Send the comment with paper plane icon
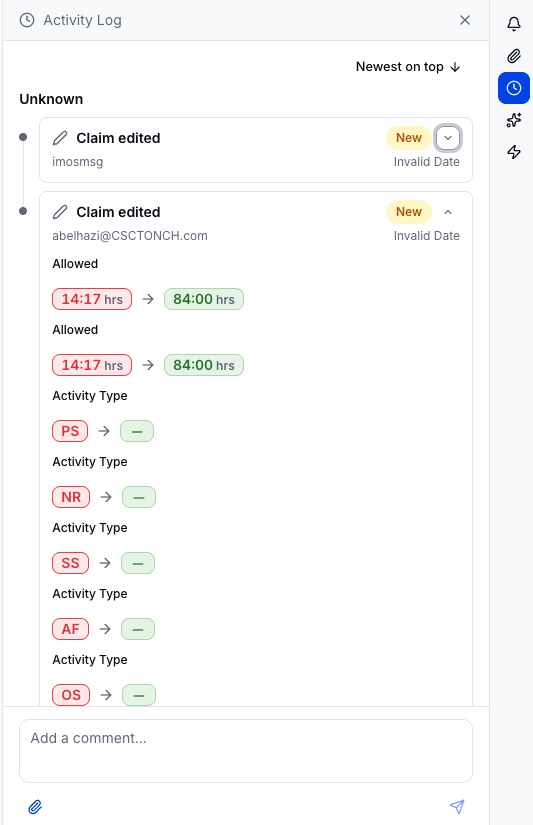The width and height of the screenshot is (533, 825). point(457,807)
